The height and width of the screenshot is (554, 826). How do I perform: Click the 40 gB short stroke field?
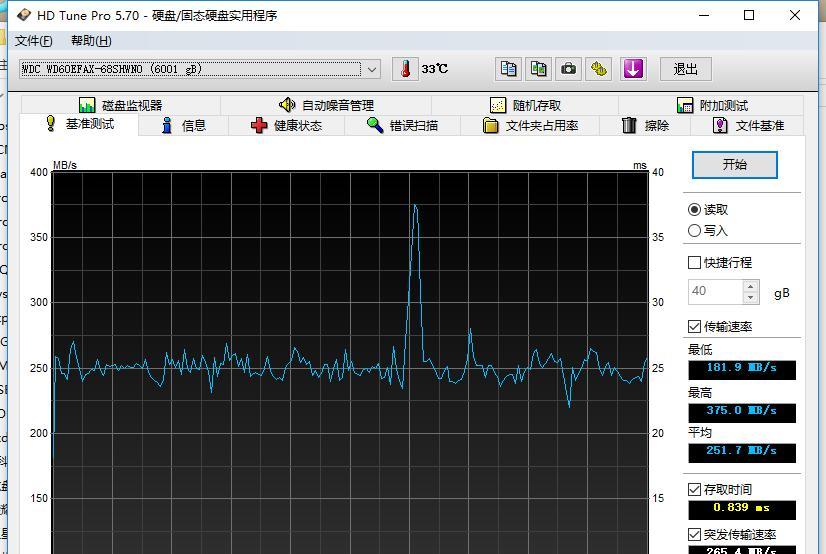coord(716,291)
